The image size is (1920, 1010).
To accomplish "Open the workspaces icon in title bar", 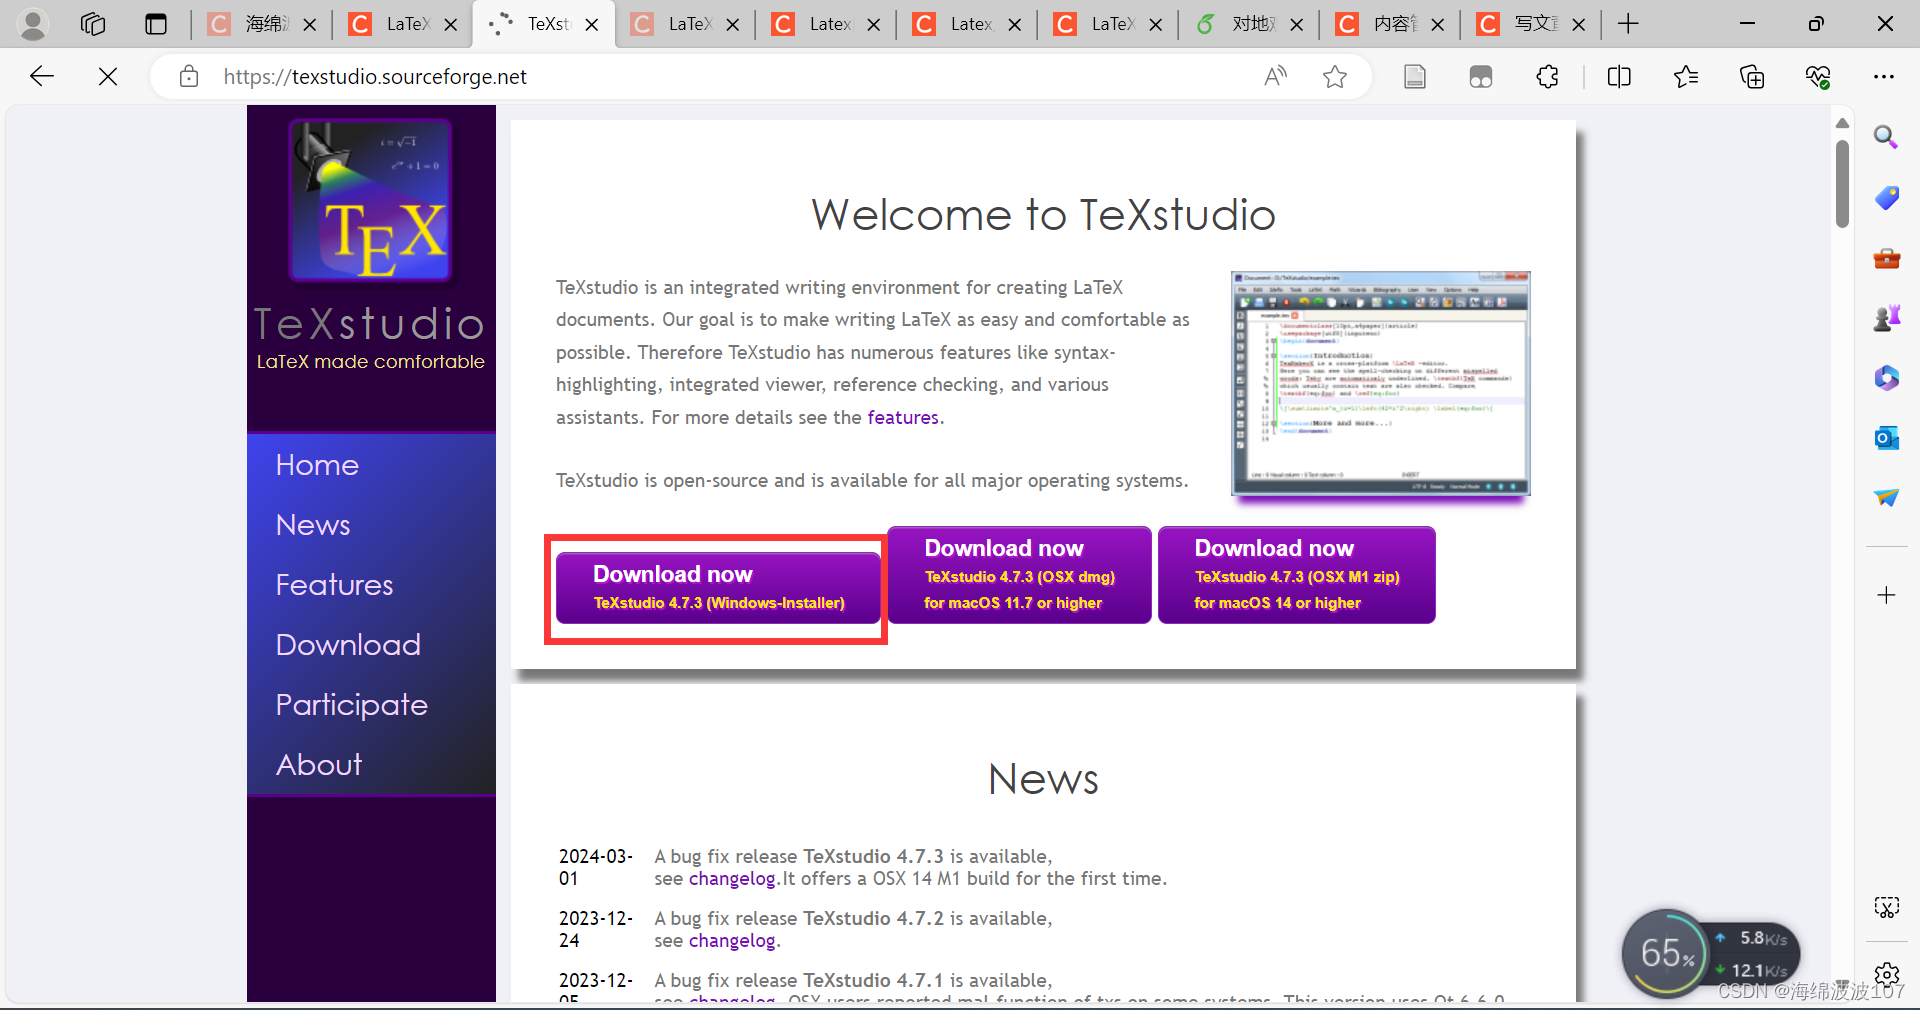I will 93,24.
